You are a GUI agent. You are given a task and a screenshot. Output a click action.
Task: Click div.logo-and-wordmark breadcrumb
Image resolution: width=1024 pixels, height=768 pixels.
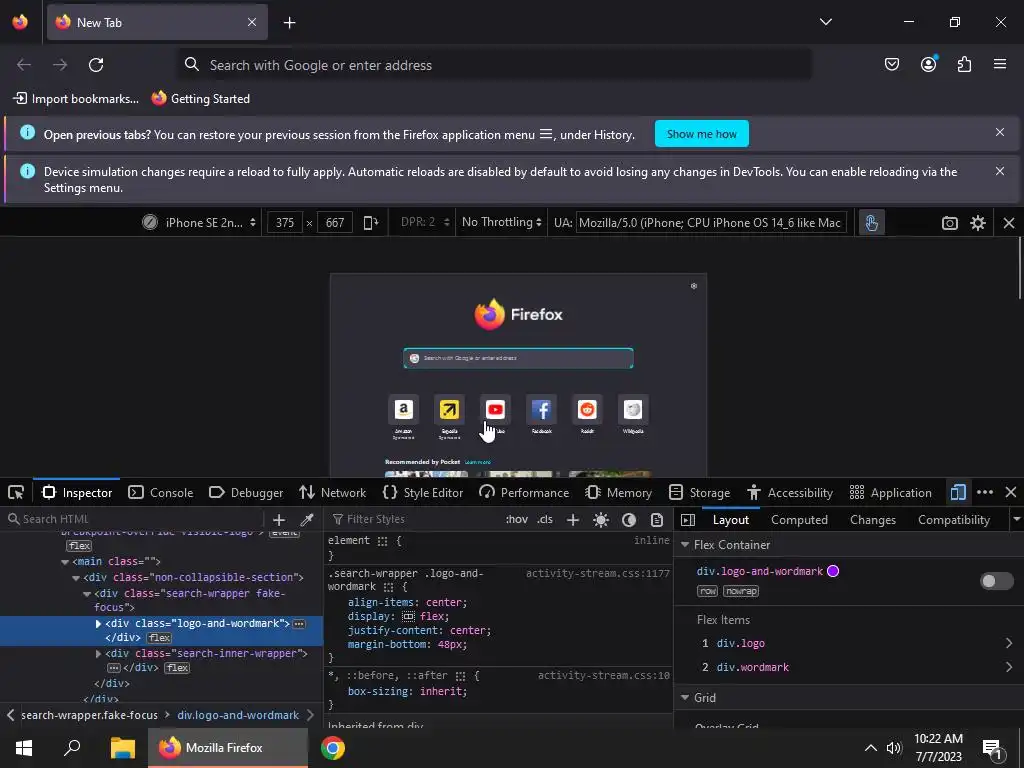coord(238,715)
